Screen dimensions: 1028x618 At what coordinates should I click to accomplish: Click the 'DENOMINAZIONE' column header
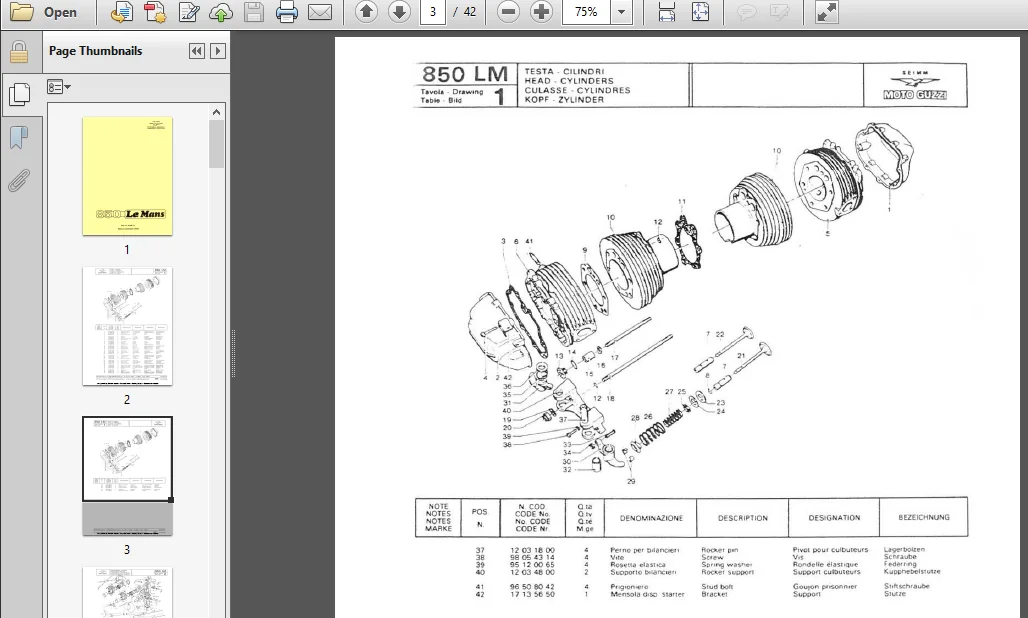(652, 518)
